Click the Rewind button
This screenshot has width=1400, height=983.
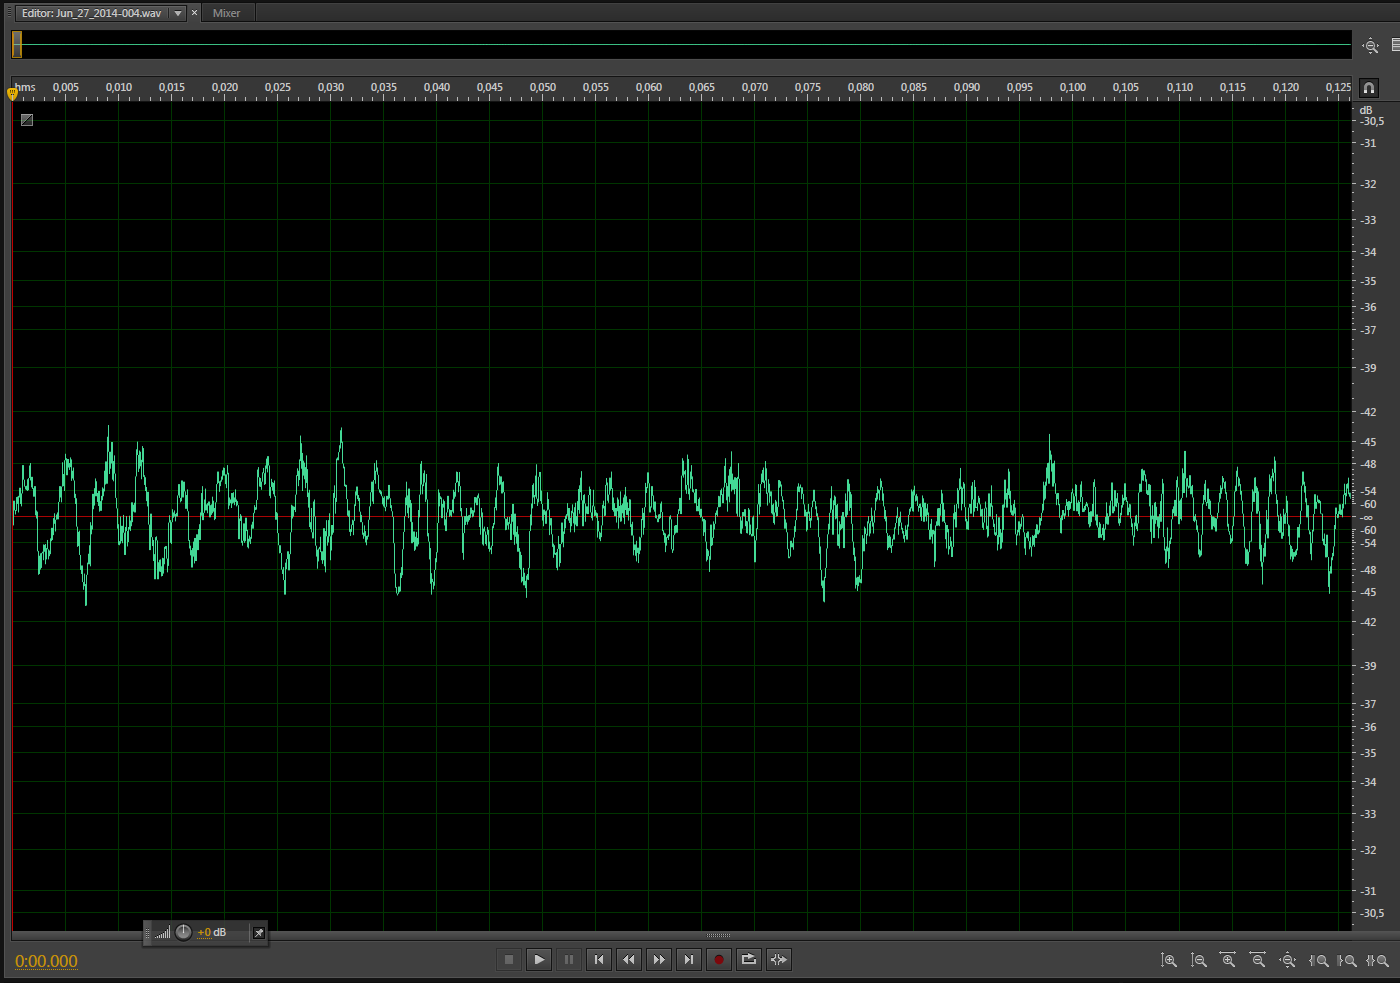click(x=628, y=960)
